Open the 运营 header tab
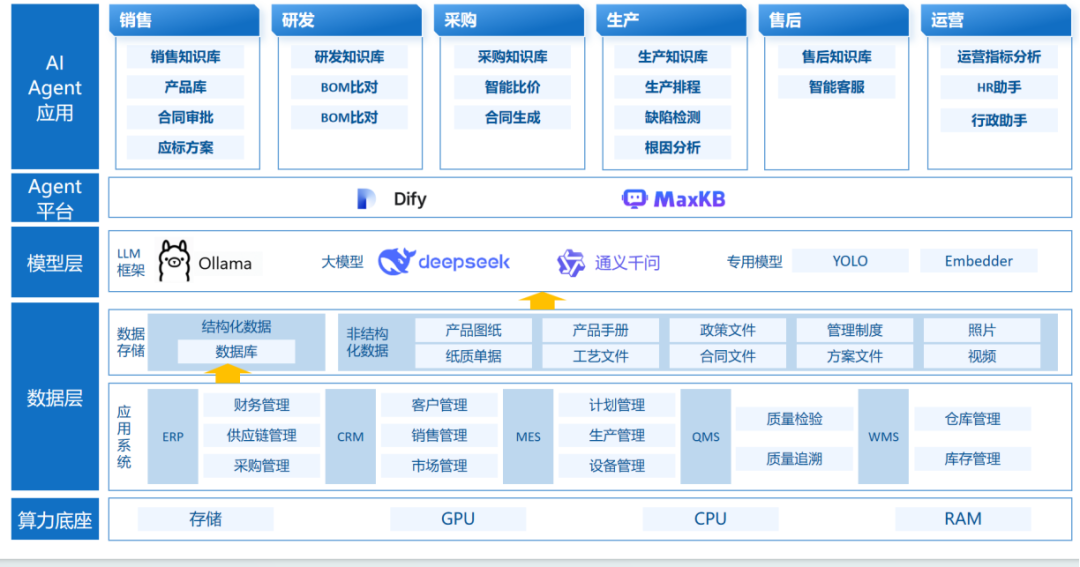This screenshot has height=567, width=1080. coord(996,21)
